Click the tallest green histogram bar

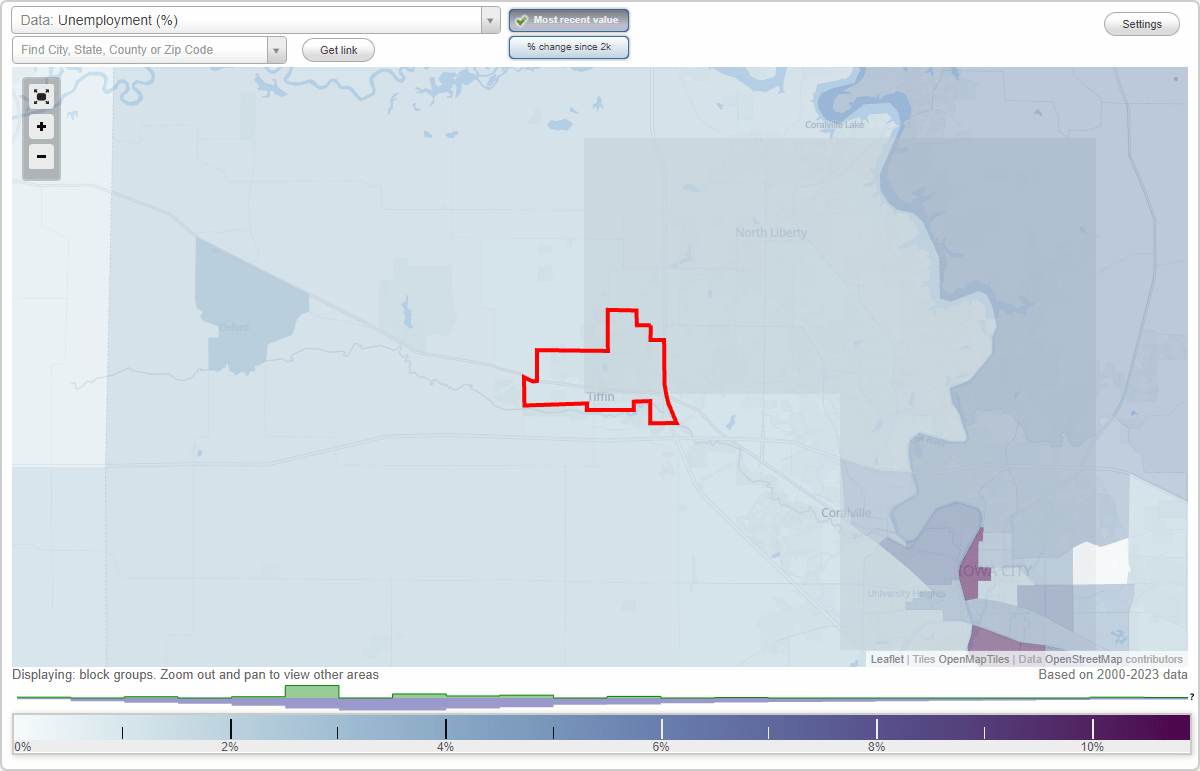(x=312, y=691)
